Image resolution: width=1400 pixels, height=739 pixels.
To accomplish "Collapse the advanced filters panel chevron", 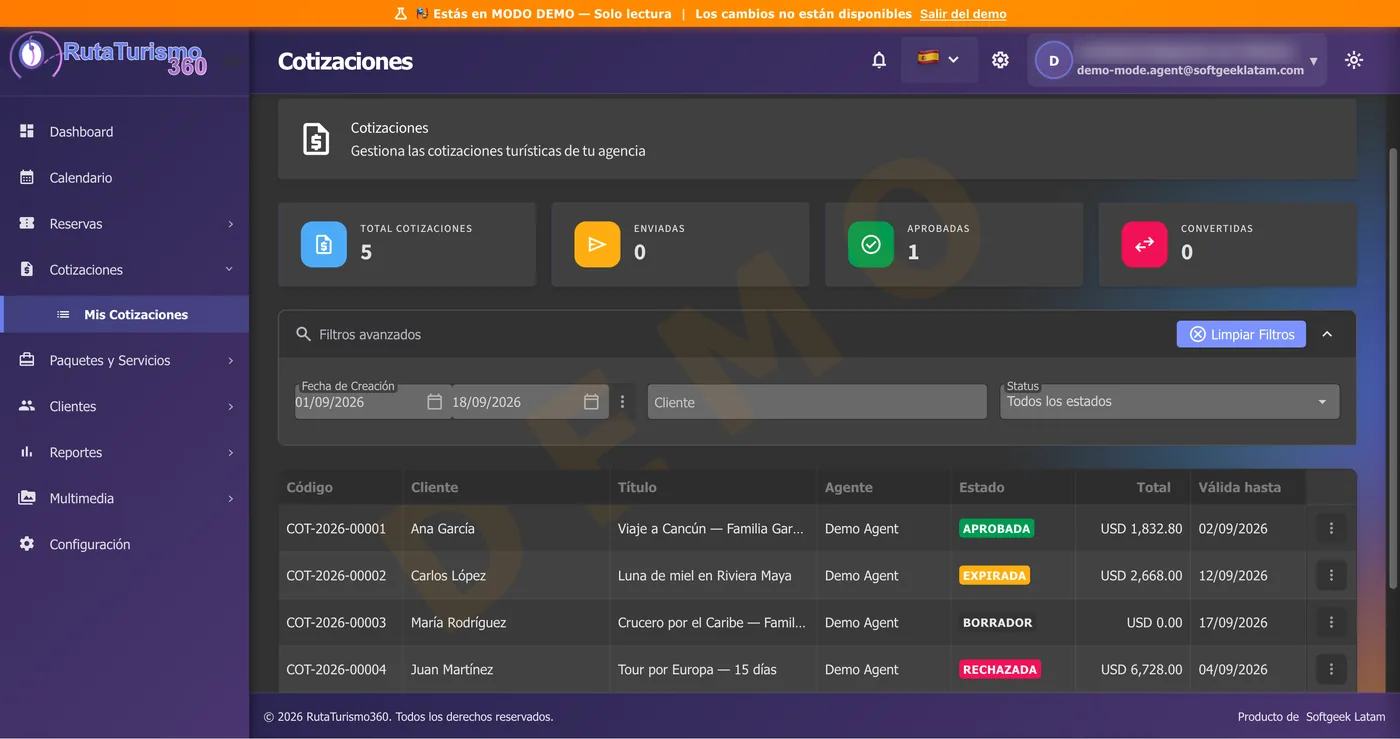I will (x=1327, y=334).
